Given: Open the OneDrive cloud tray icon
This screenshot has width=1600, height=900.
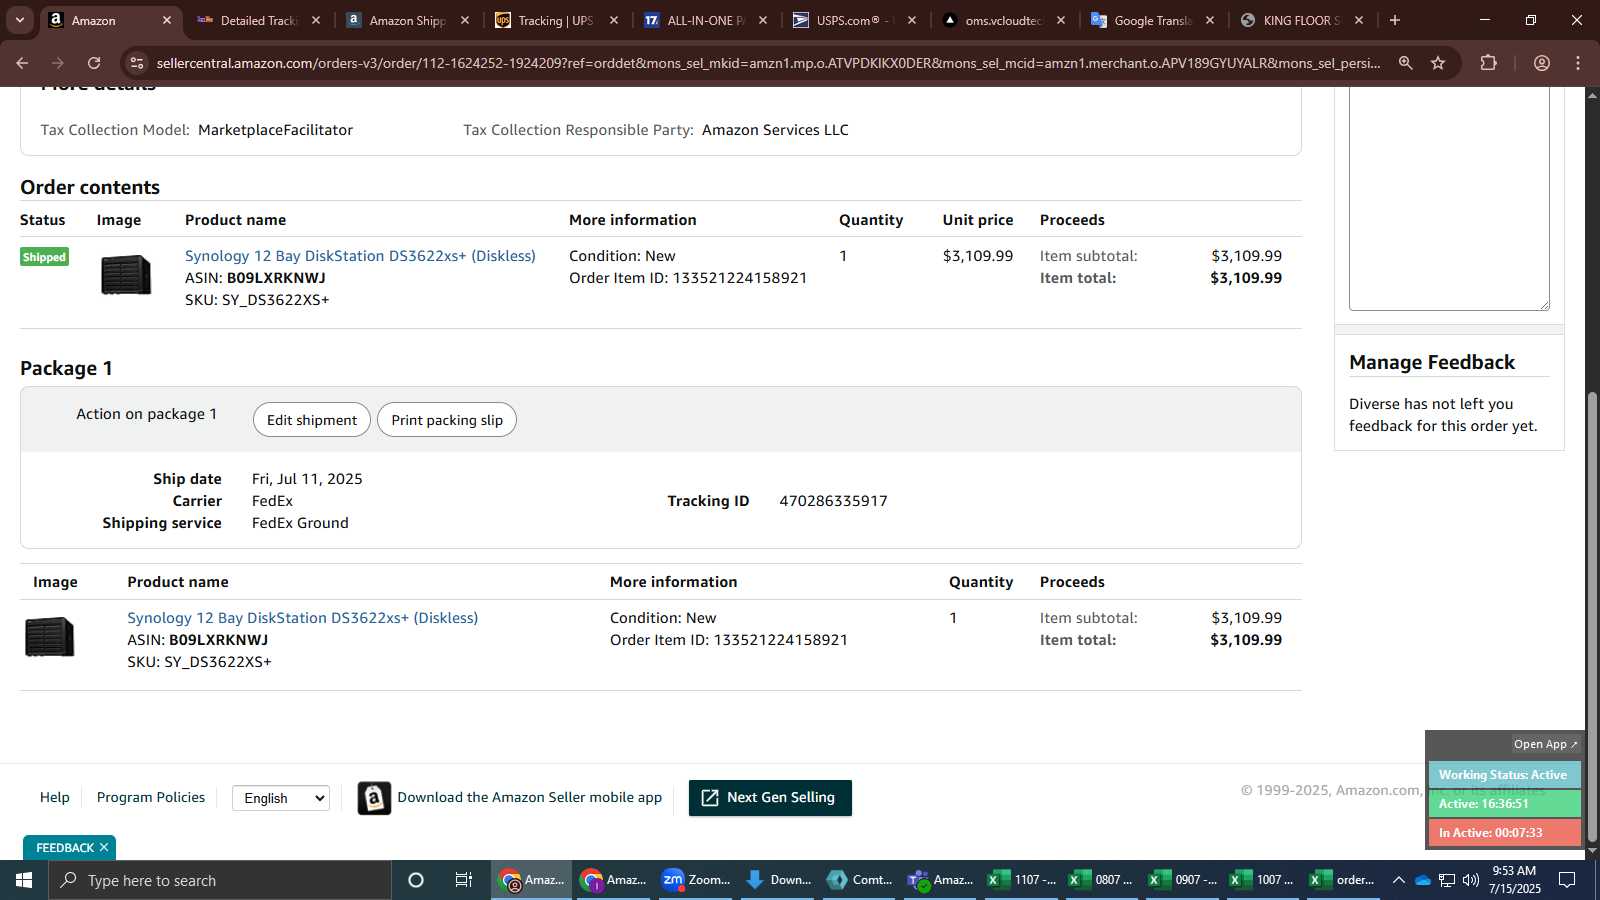Looking at the screenshot, I should coord(1422,880).
